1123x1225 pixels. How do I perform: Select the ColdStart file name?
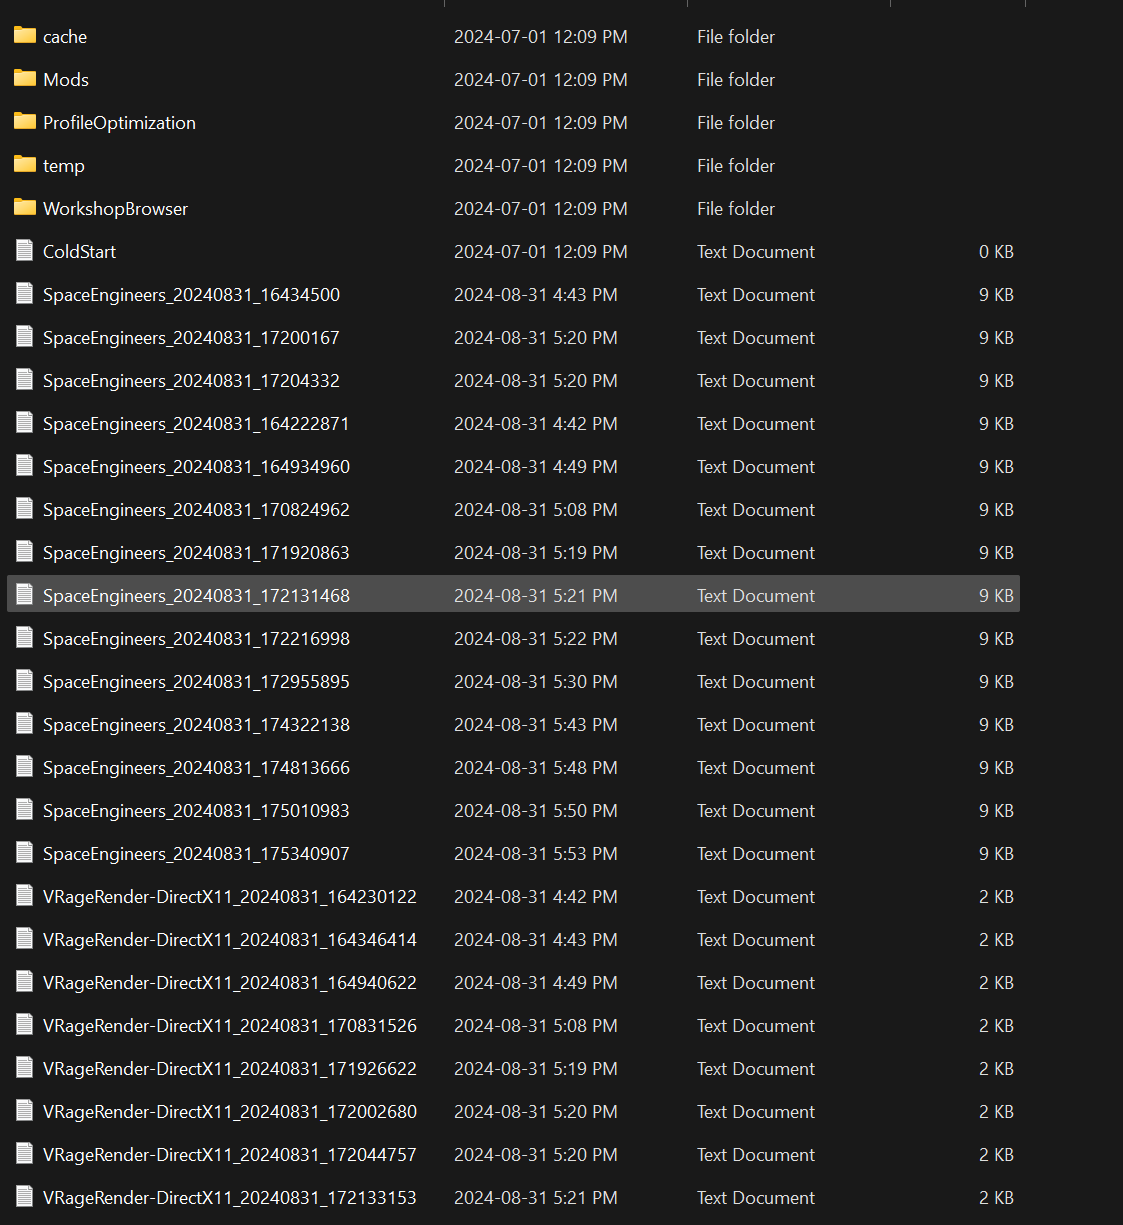[79, 252]
